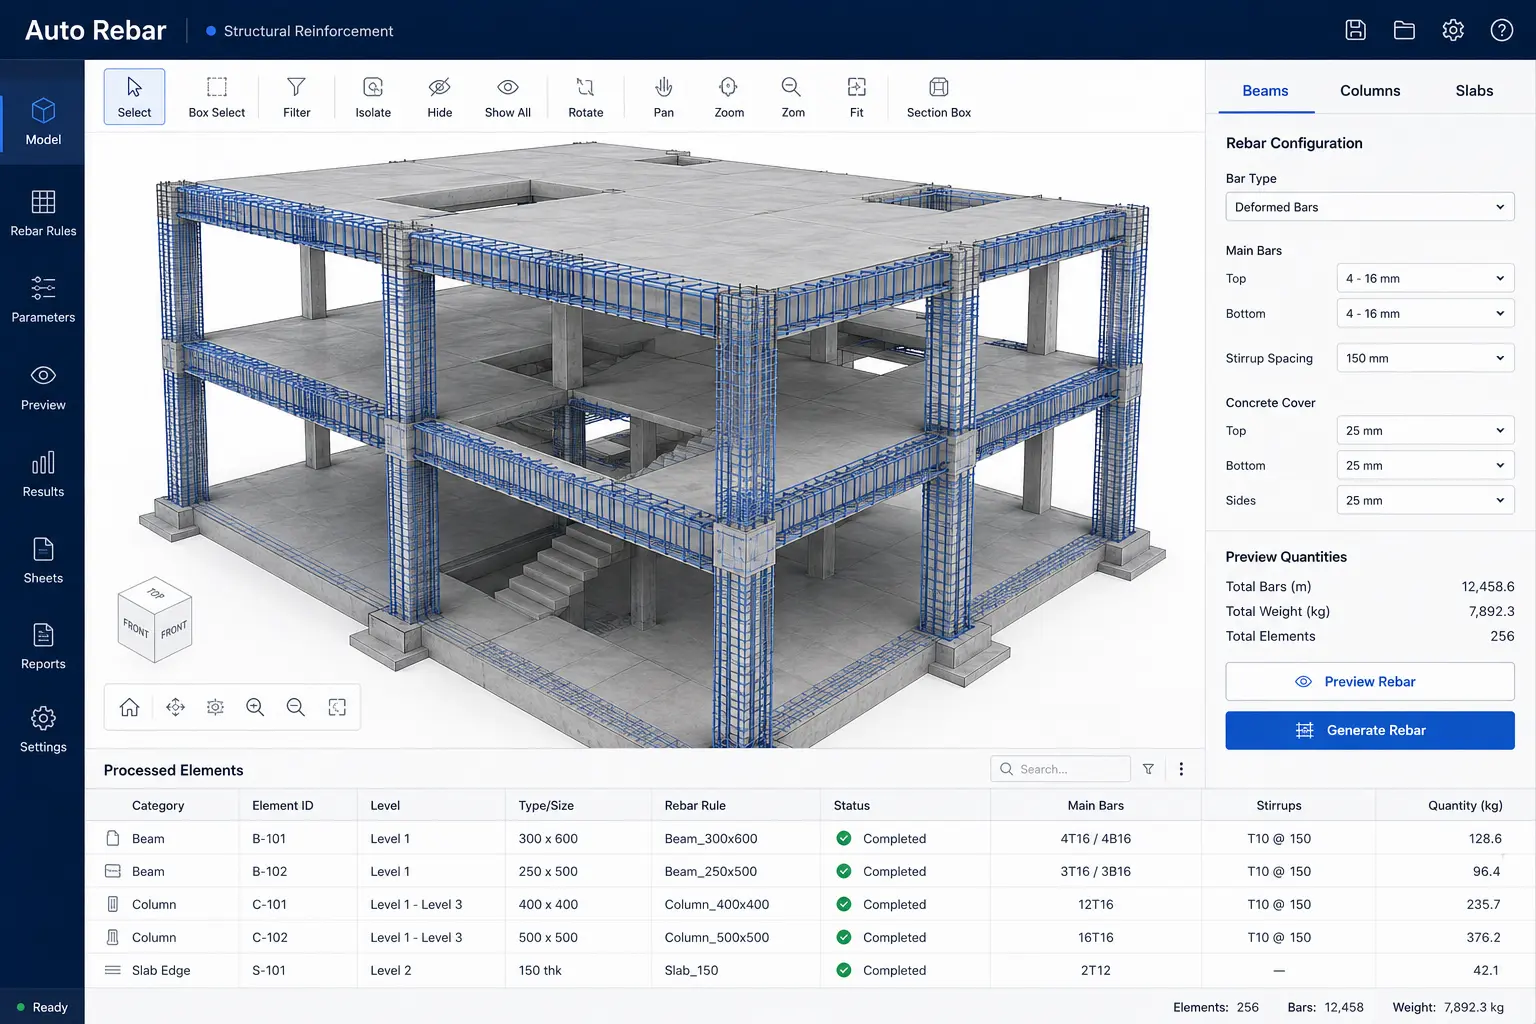1536x1024 pixels.
Task: Select the C-101 element row
Action: (810, 904)
